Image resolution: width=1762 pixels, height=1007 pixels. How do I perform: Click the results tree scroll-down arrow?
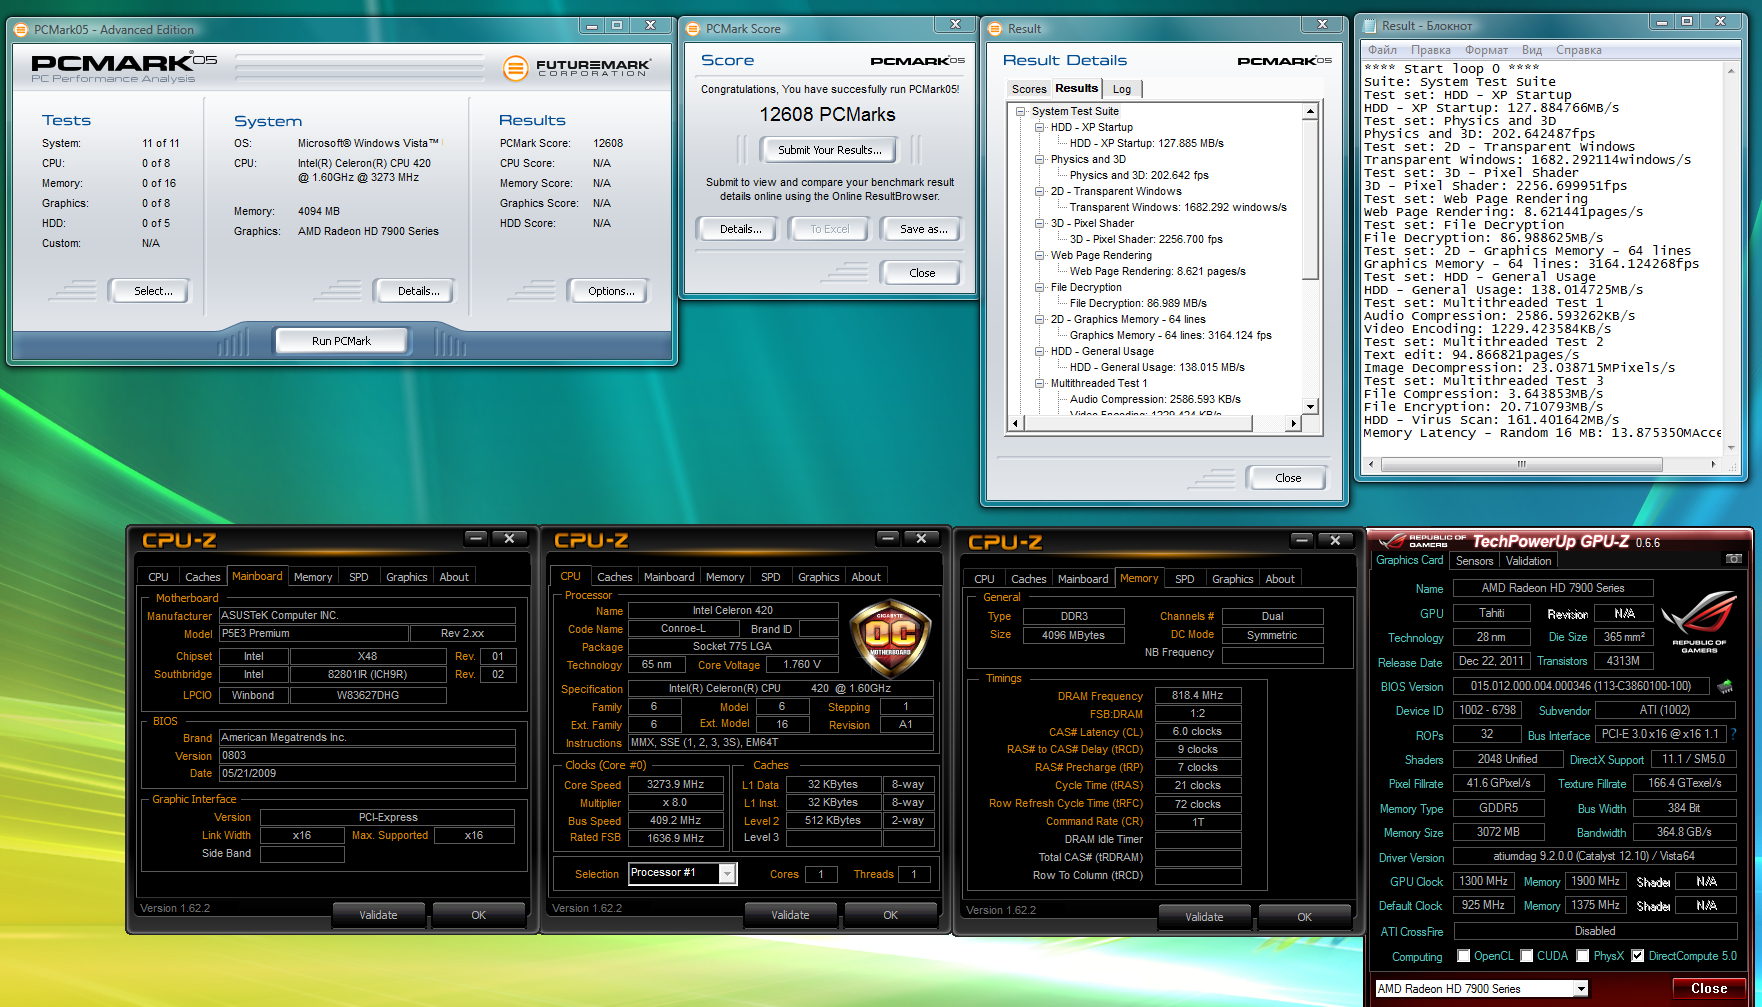click(1310, 406)
